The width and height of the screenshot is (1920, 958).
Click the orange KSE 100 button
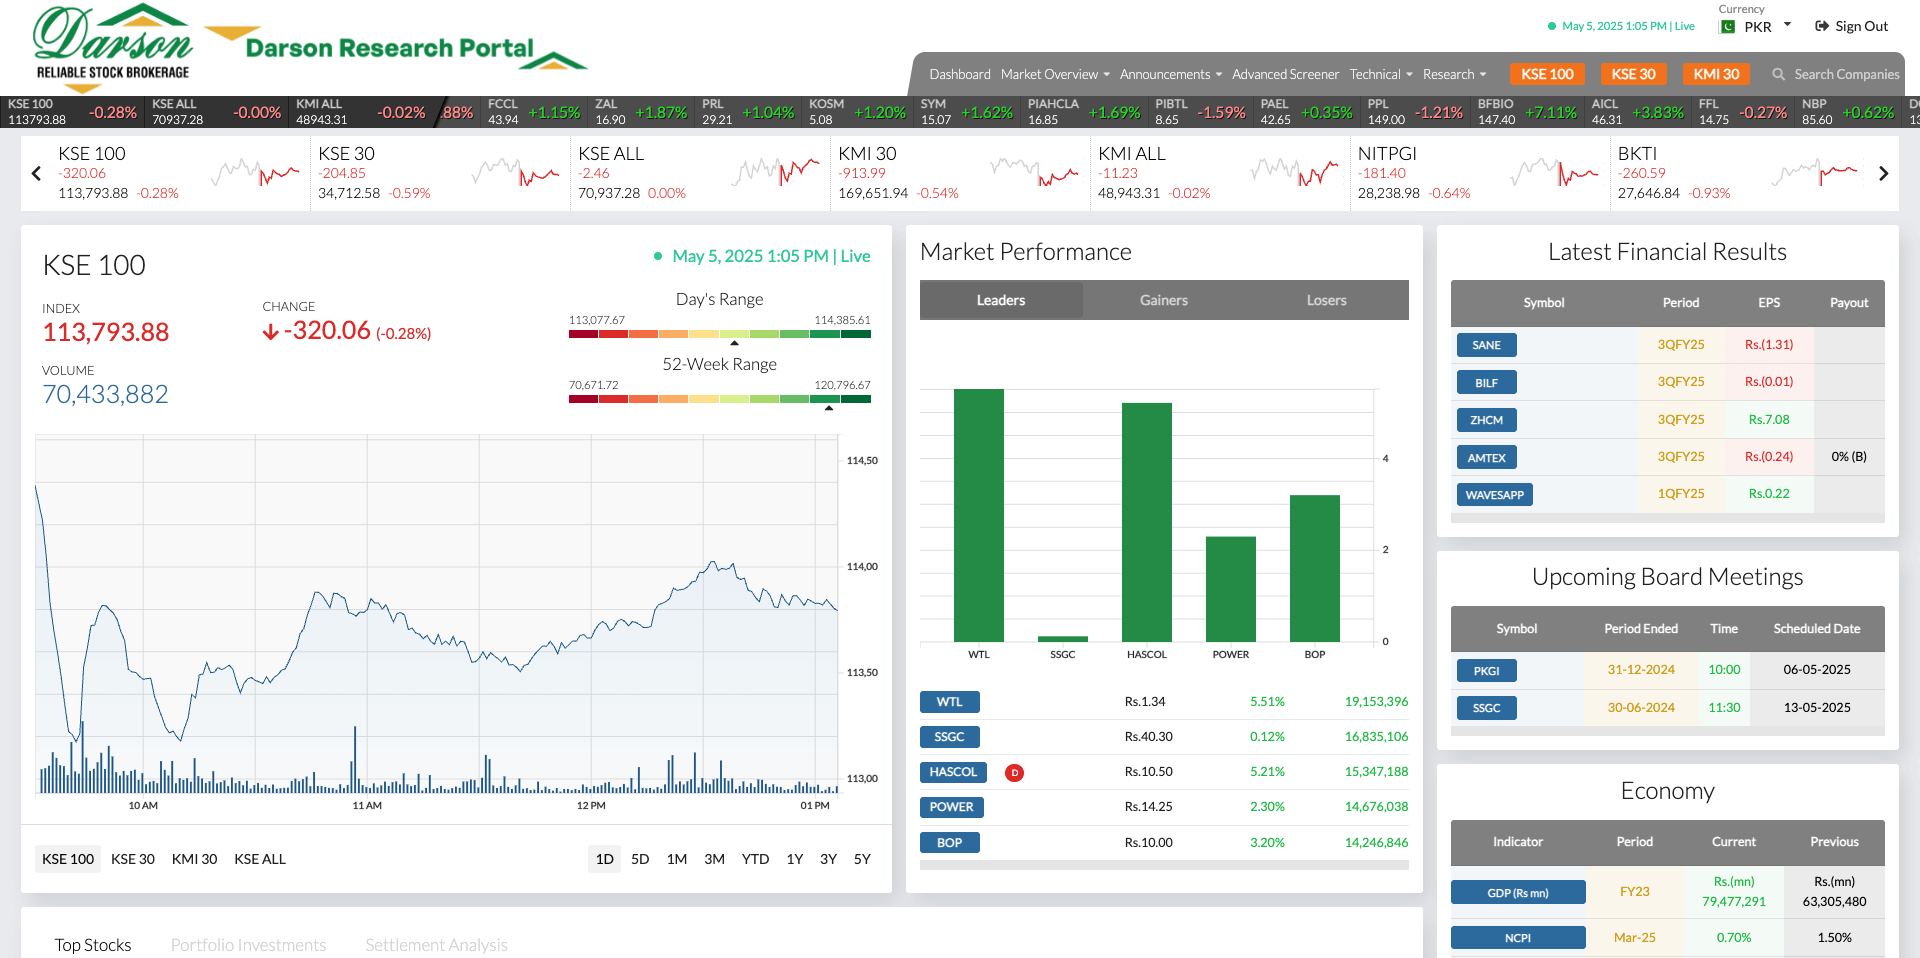tap(1547, 74)
